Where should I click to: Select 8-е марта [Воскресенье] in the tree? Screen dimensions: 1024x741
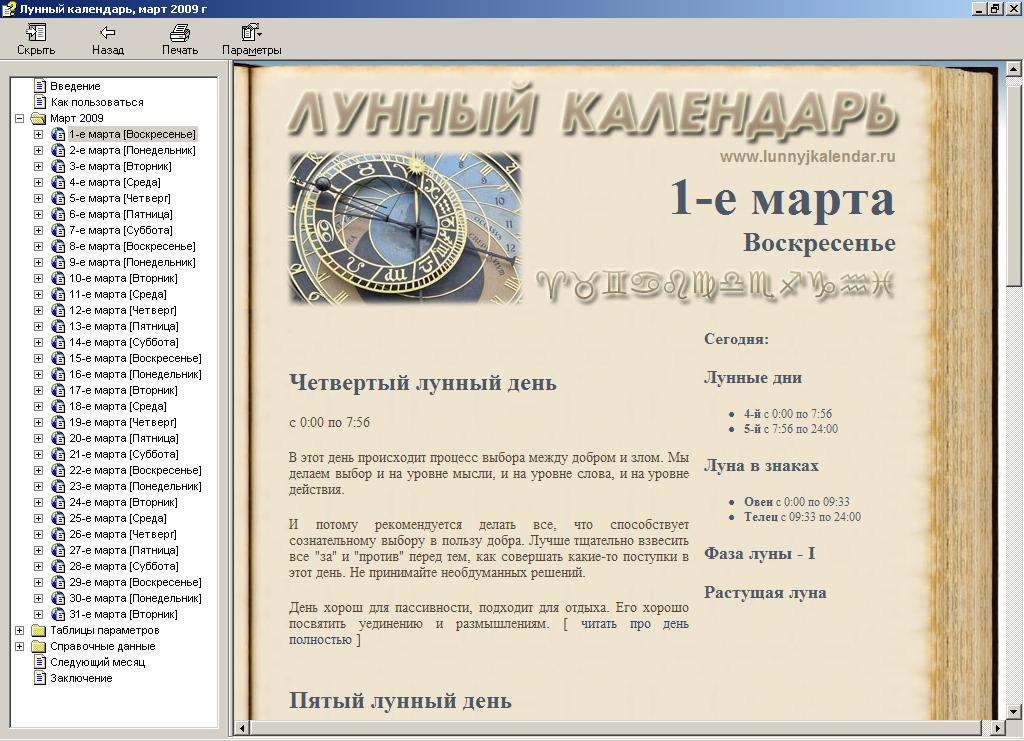(132, 246)
